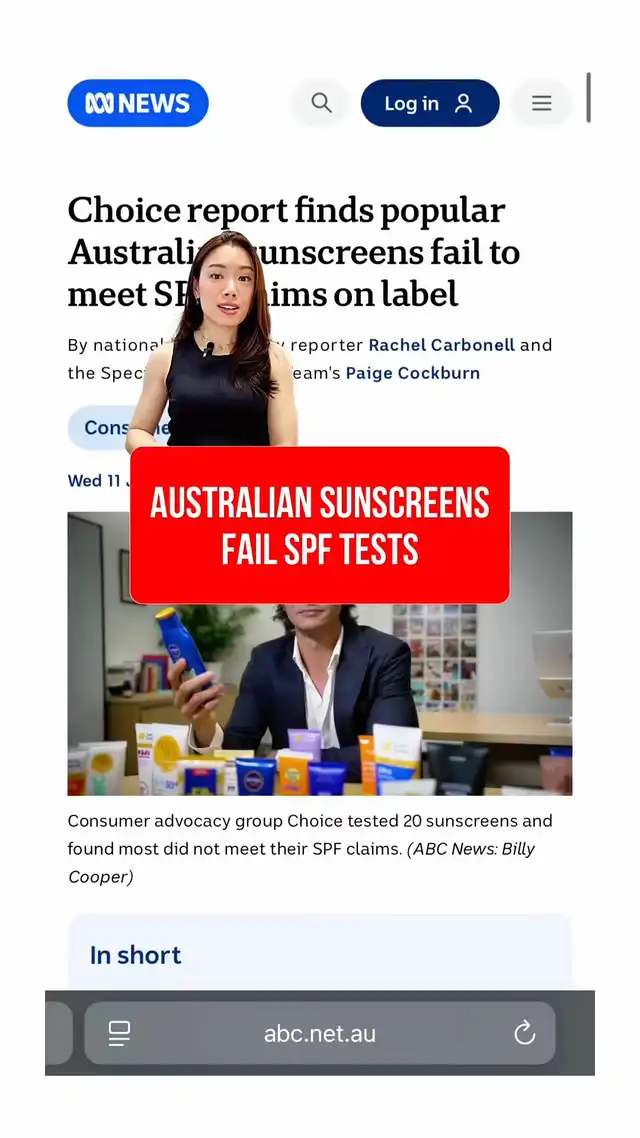Image resolution: width=640 pixels, height=1138 pixels.
Task: Open Rachel Carbonell author link
Action: pos(442,345)
